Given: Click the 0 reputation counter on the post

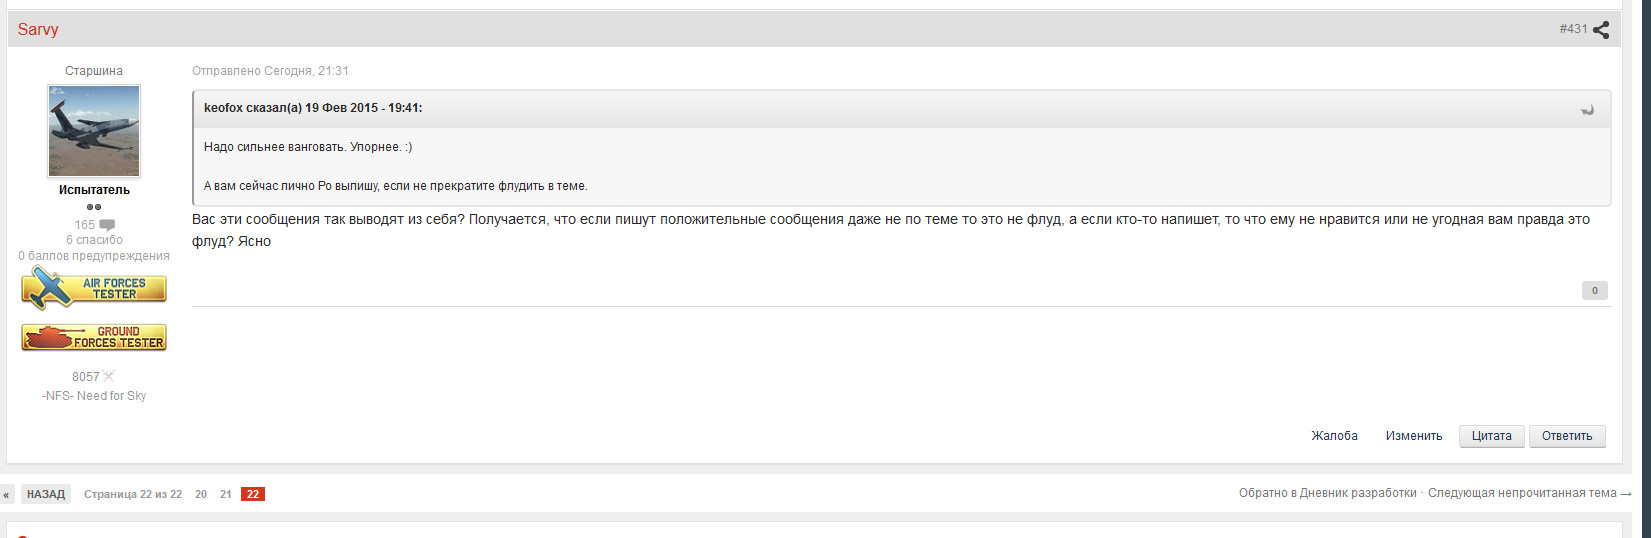Looking at the screenshot, I should coord(1594,290).
